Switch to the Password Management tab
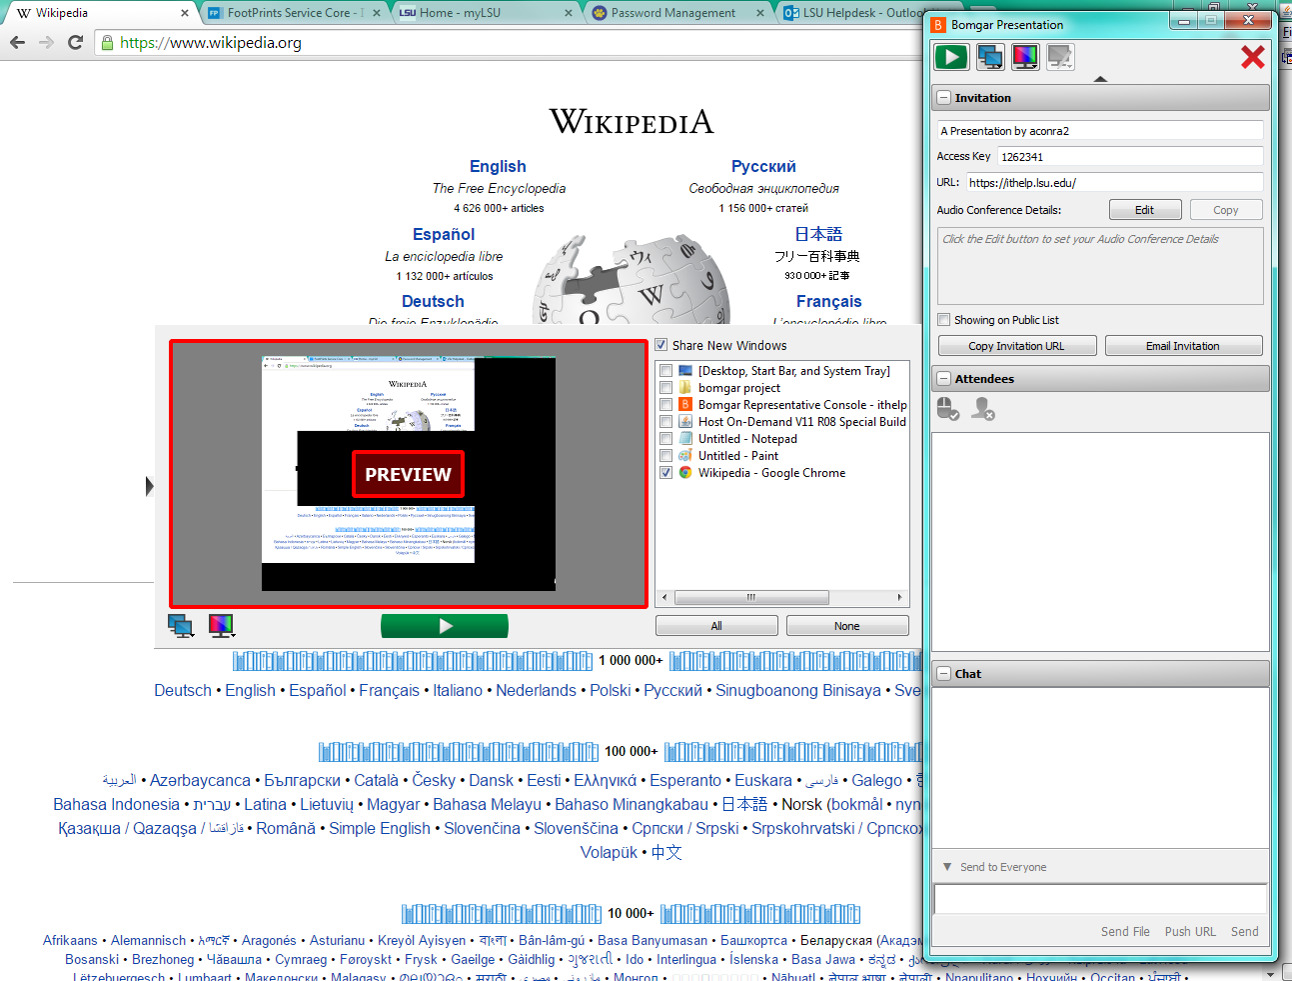1292x981 pixels. click(675, 13)
